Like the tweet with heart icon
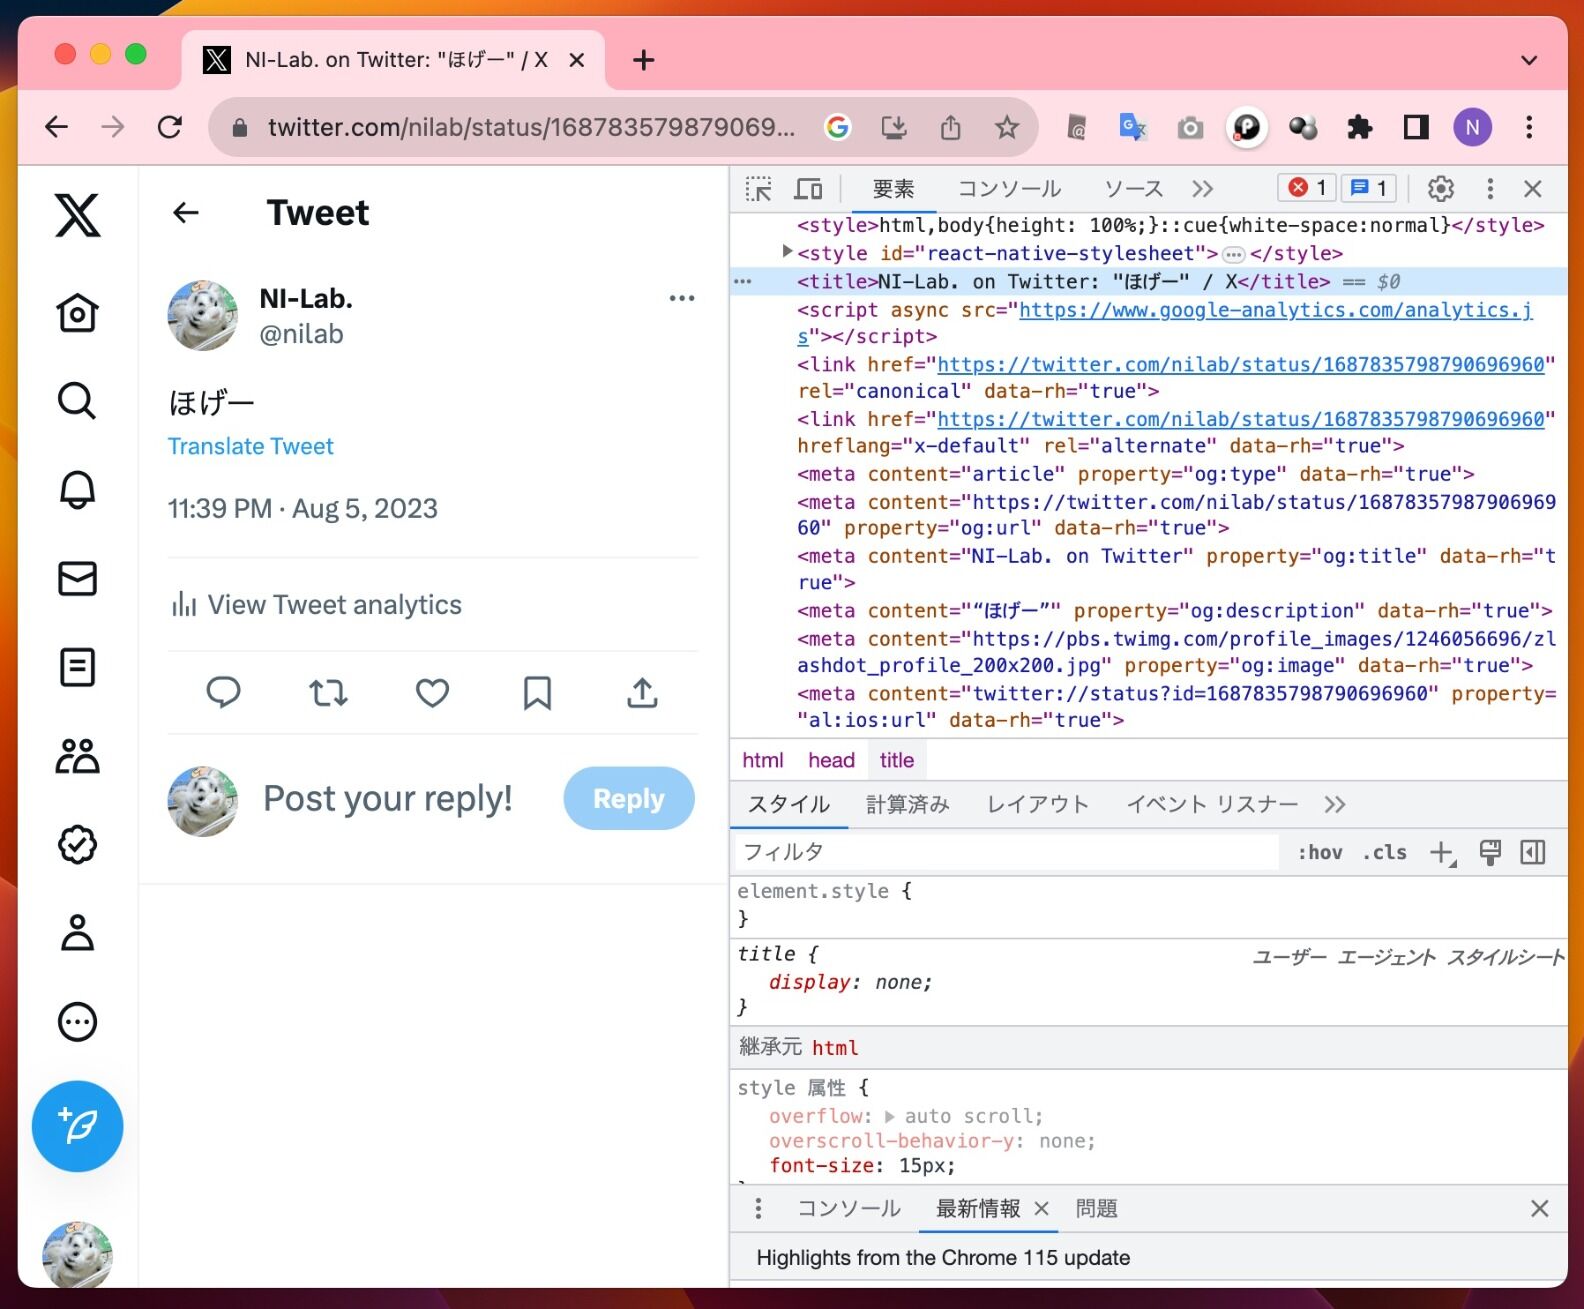 (432, 692)
